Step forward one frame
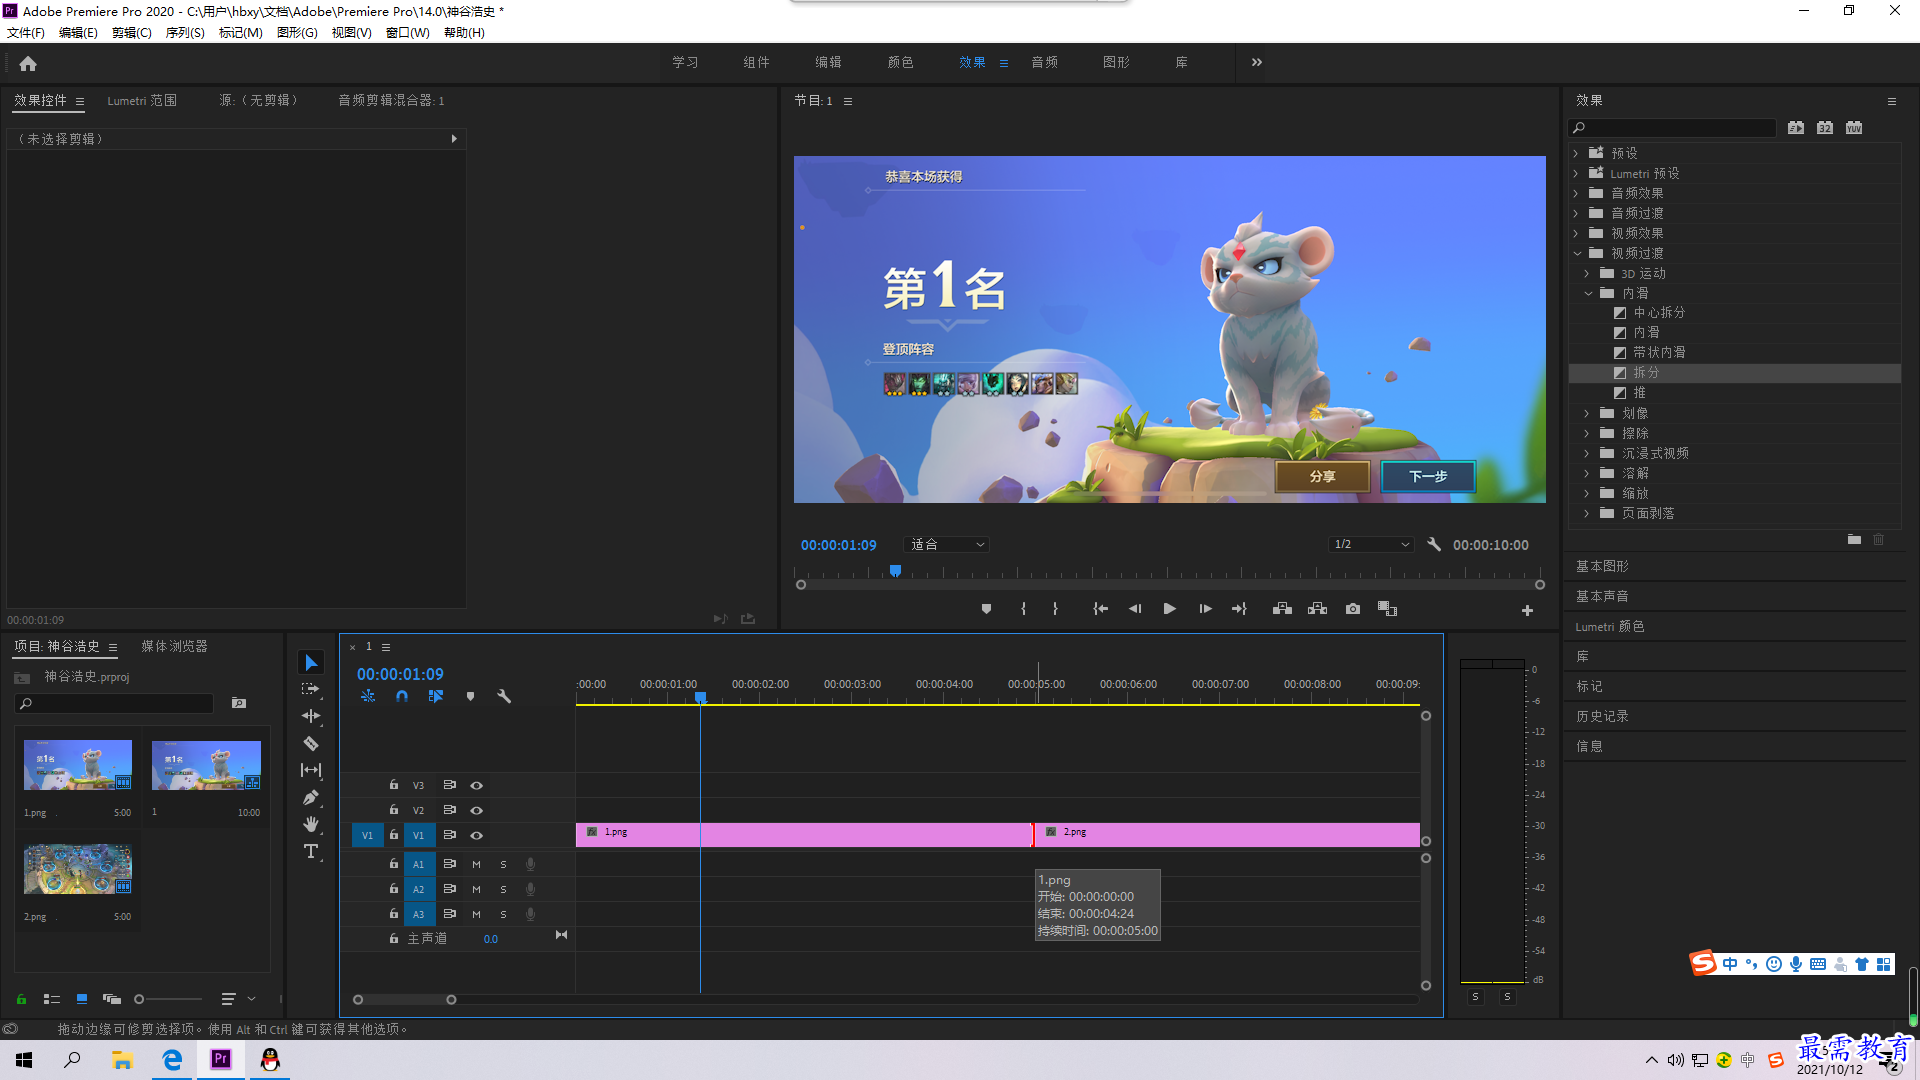Image resolution: width=1920 pixels, height=1080 pixels. tap(1205, 609)
